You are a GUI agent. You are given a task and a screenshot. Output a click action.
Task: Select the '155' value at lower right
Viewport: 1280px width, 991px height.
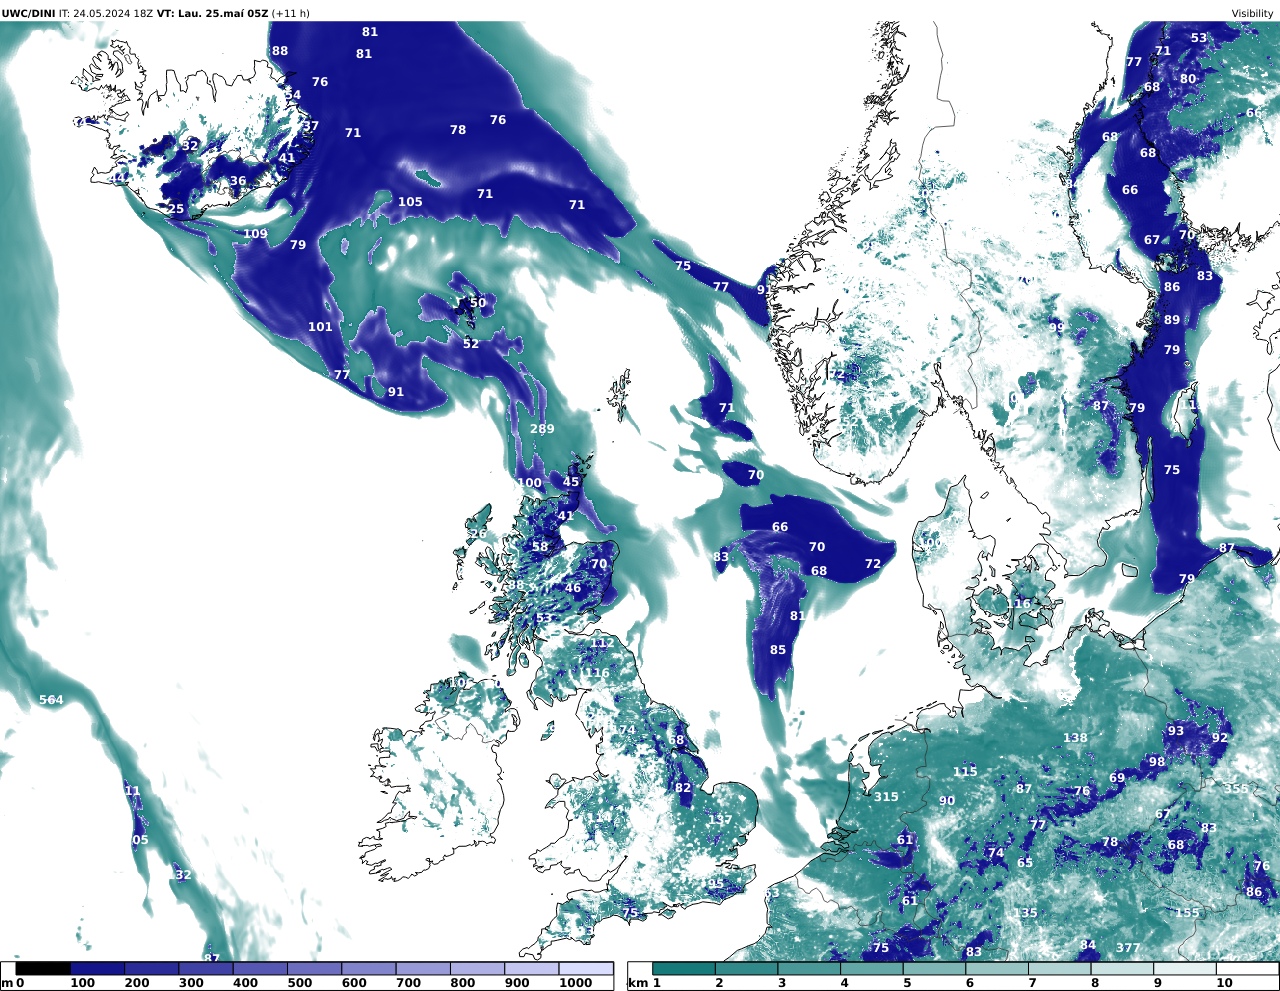(1187, 913)
